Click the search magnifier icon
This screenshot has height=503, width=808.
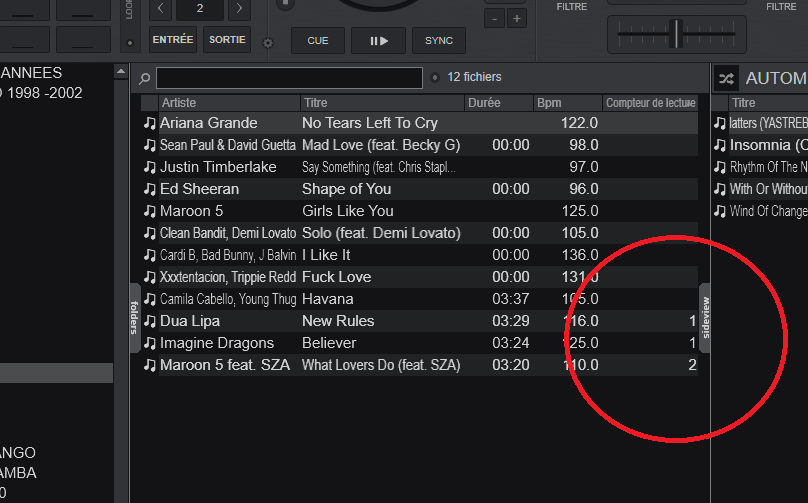[145, 78]
